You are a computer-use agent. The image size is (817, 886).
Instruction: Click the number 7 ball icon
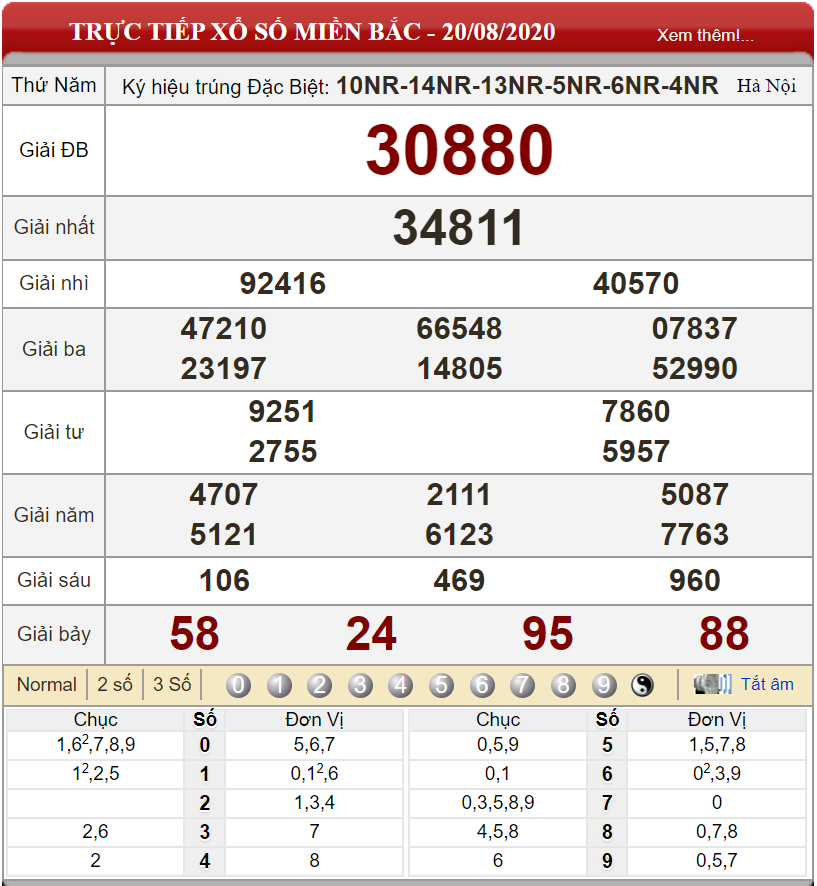523,685
